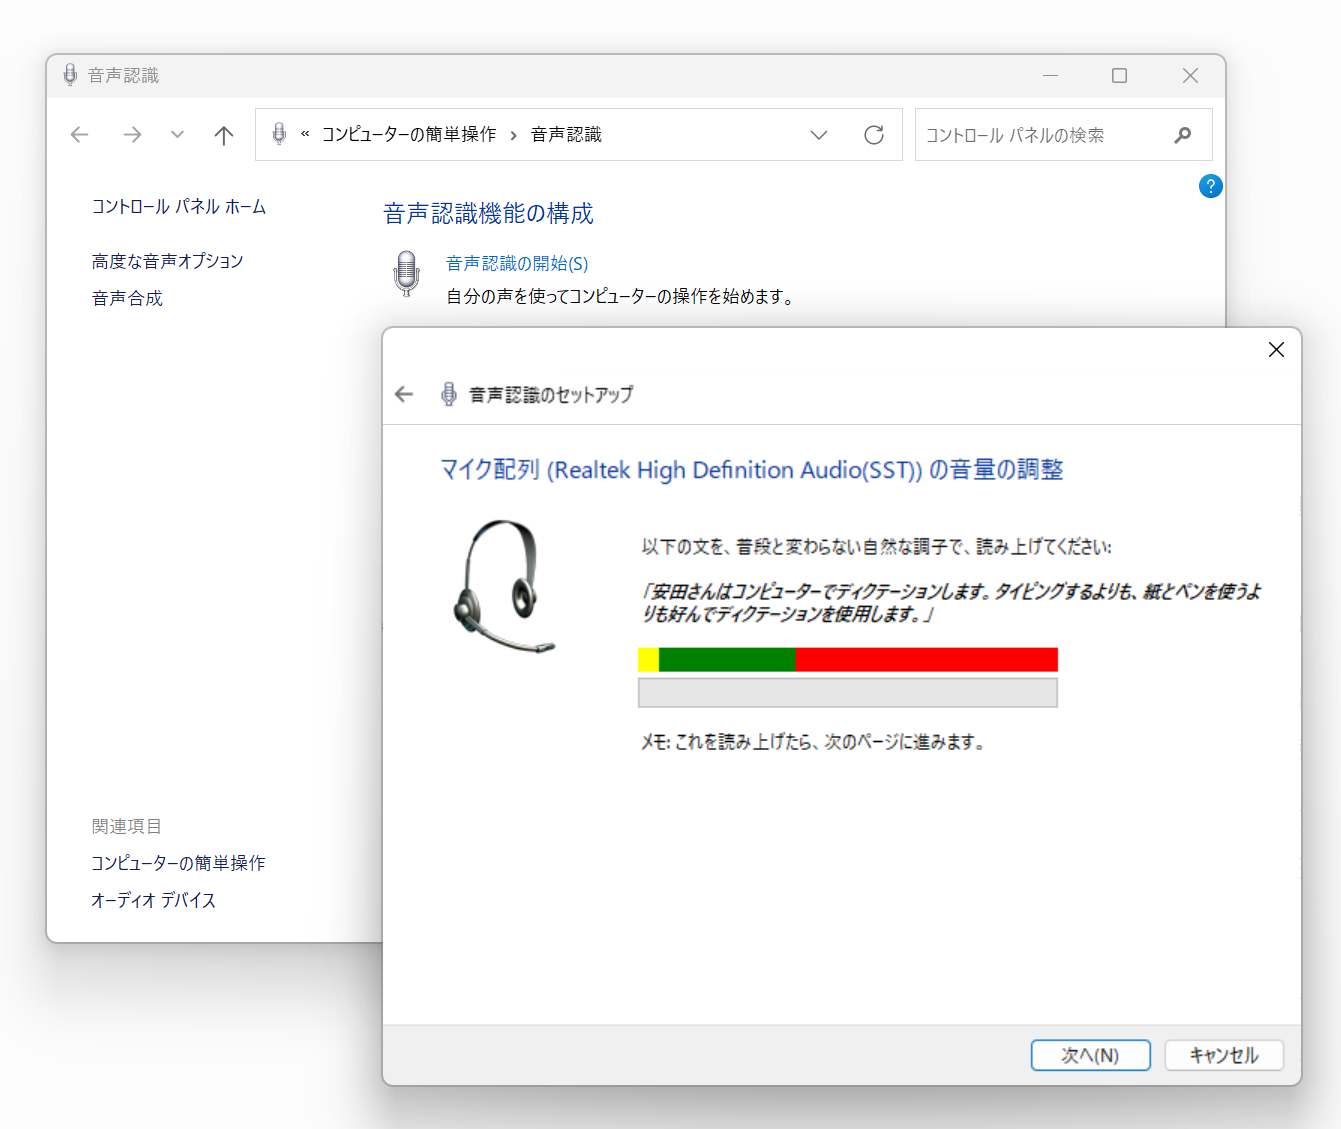This screenshot has height=1129, width=1341.
Task: Cancel setup with the キャンセル button
Action: tap(1224, 1055)
